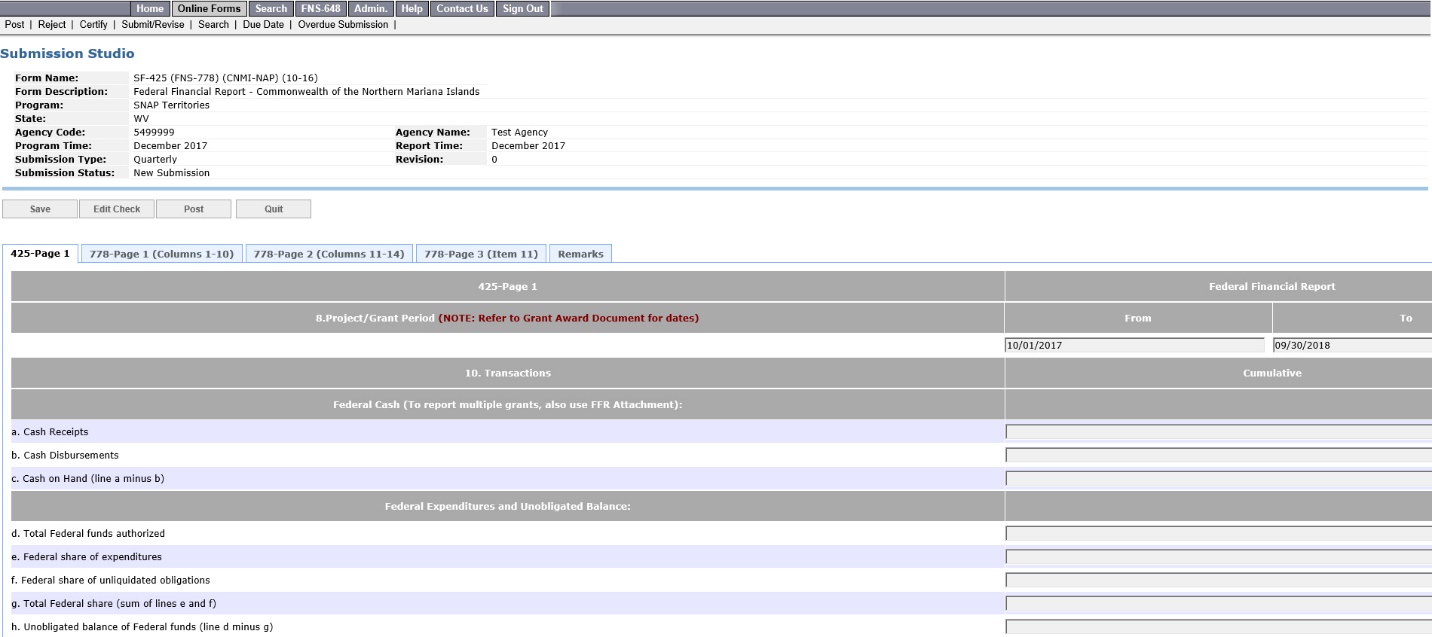Screen dimensions: 1432x637
Task: Open the Remarks tab
Action: tap(580, 254)
